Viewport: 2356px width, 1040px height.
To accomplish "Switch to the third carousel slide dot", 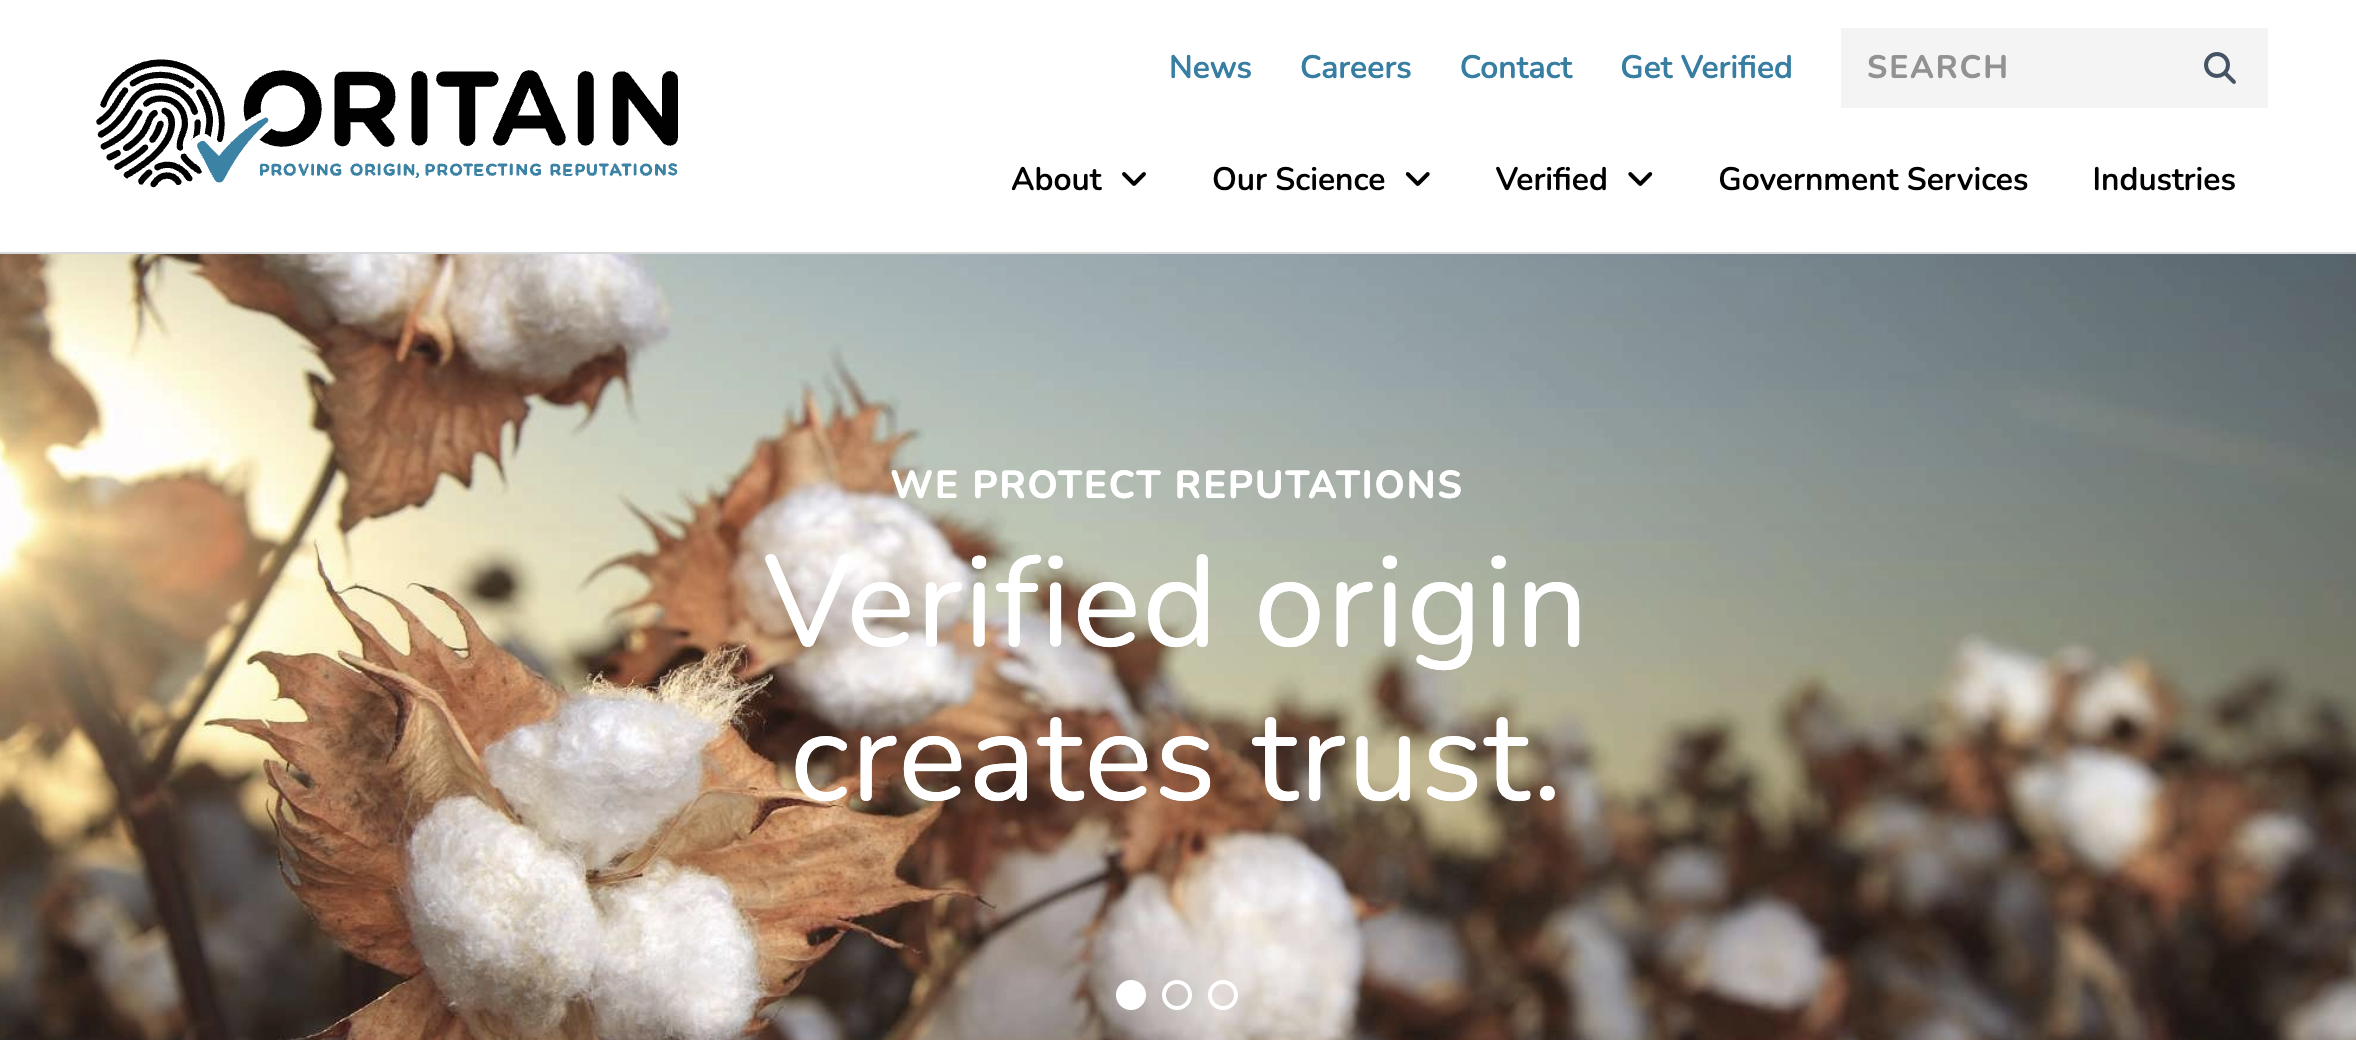I will click(1223, 995).
